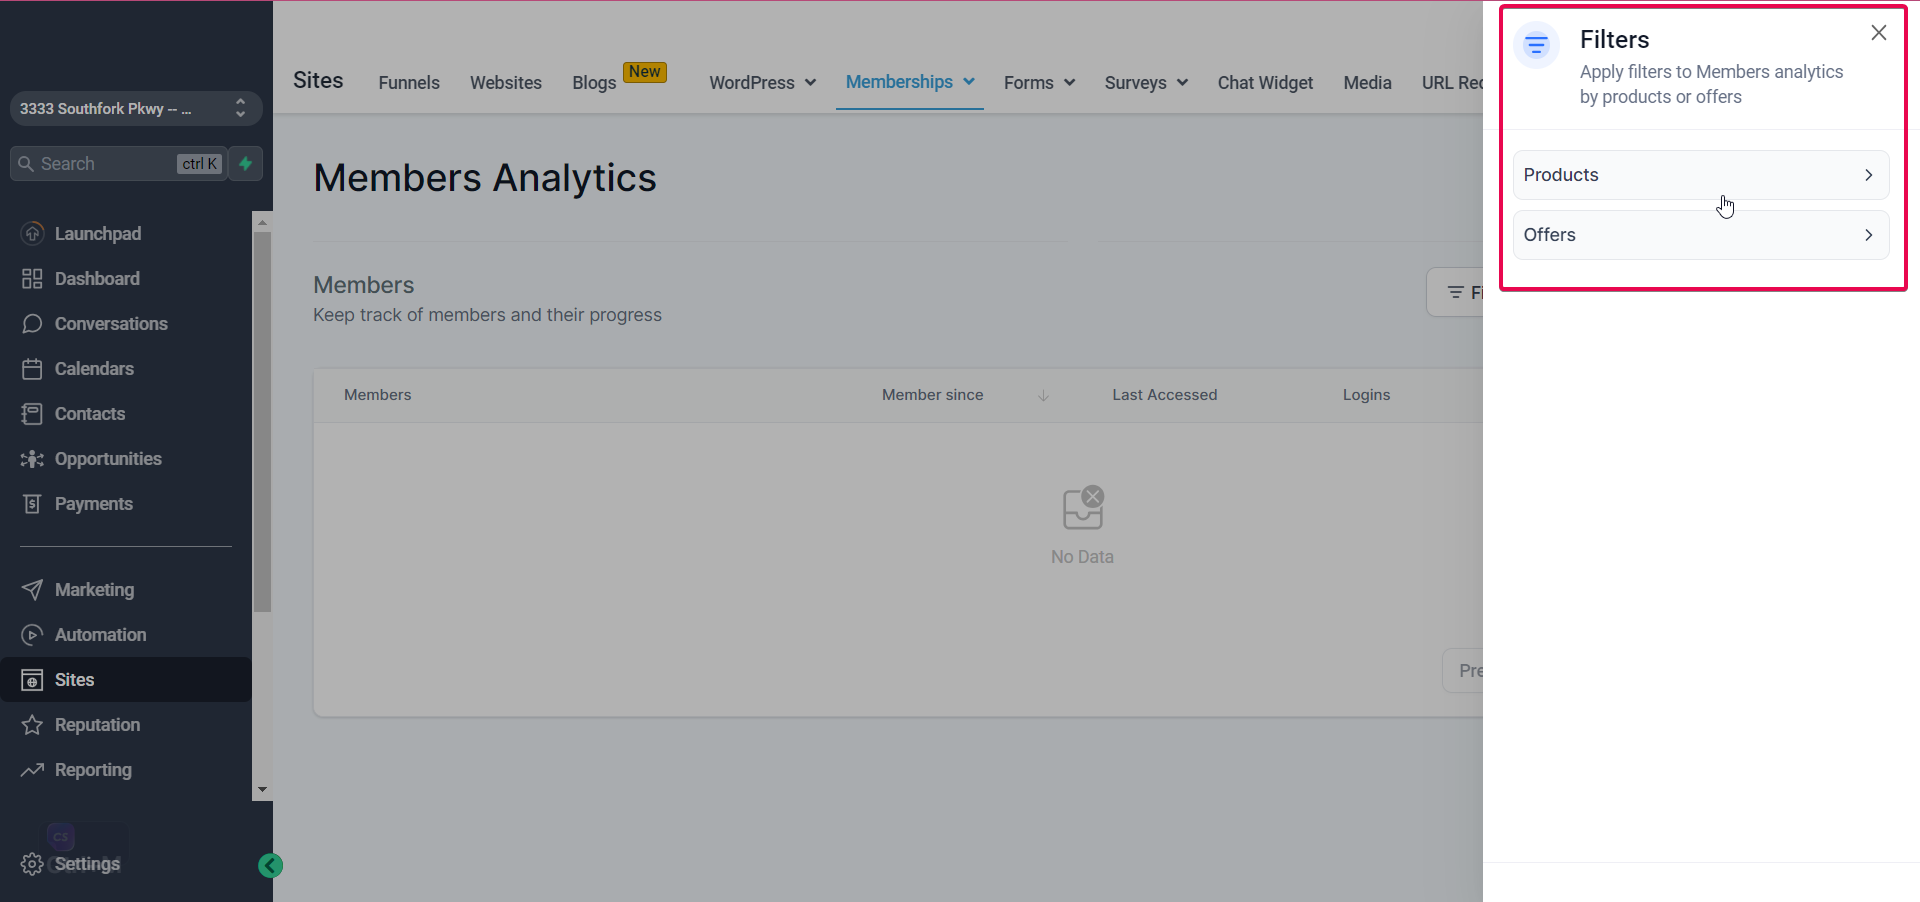
Task: Click the Marketing paper plane icon
Action: (x=32, y=589)
